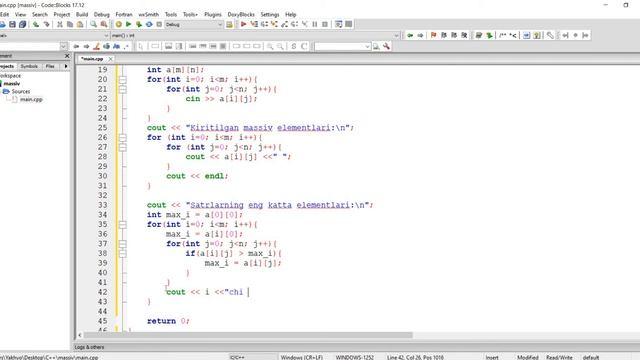
Task: Click the Save file icon
Action: pyautogui.click(x=12, y=24)
